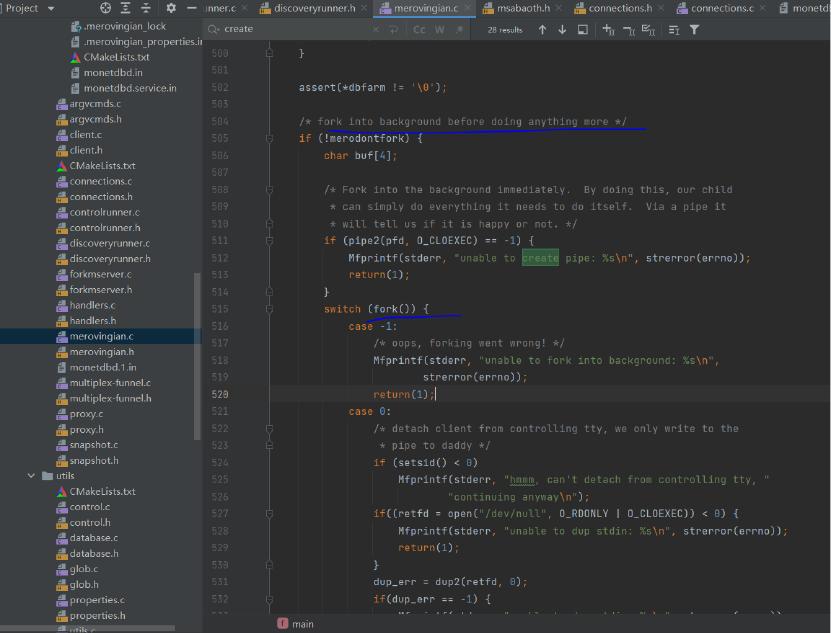The width and height of the screenshot is (831, 633).
Task: Collapse the utils folder
Action: click(x=31, y=476)
